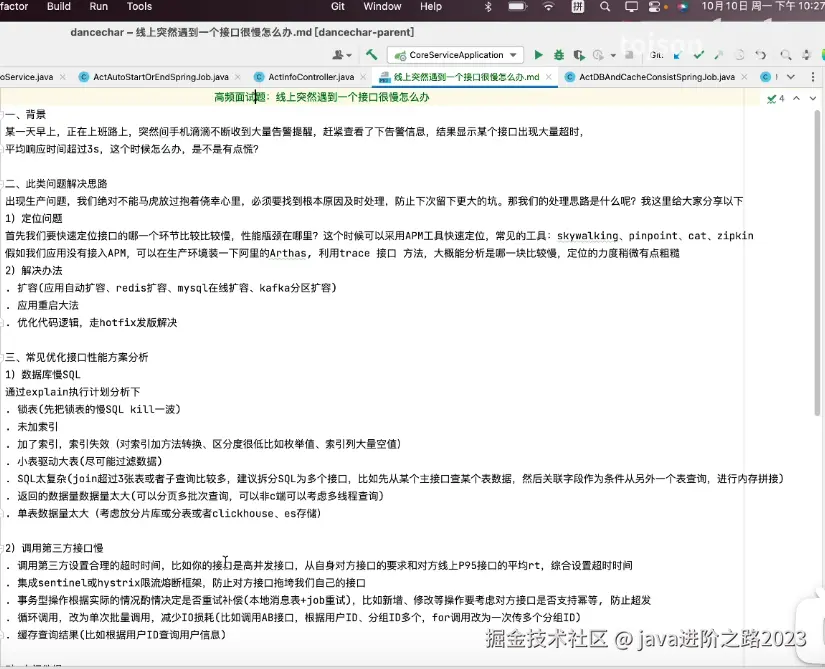Open the hidden tabs dropdown chevron
Viewport: 825px width, 669px height.
(792, 76)
